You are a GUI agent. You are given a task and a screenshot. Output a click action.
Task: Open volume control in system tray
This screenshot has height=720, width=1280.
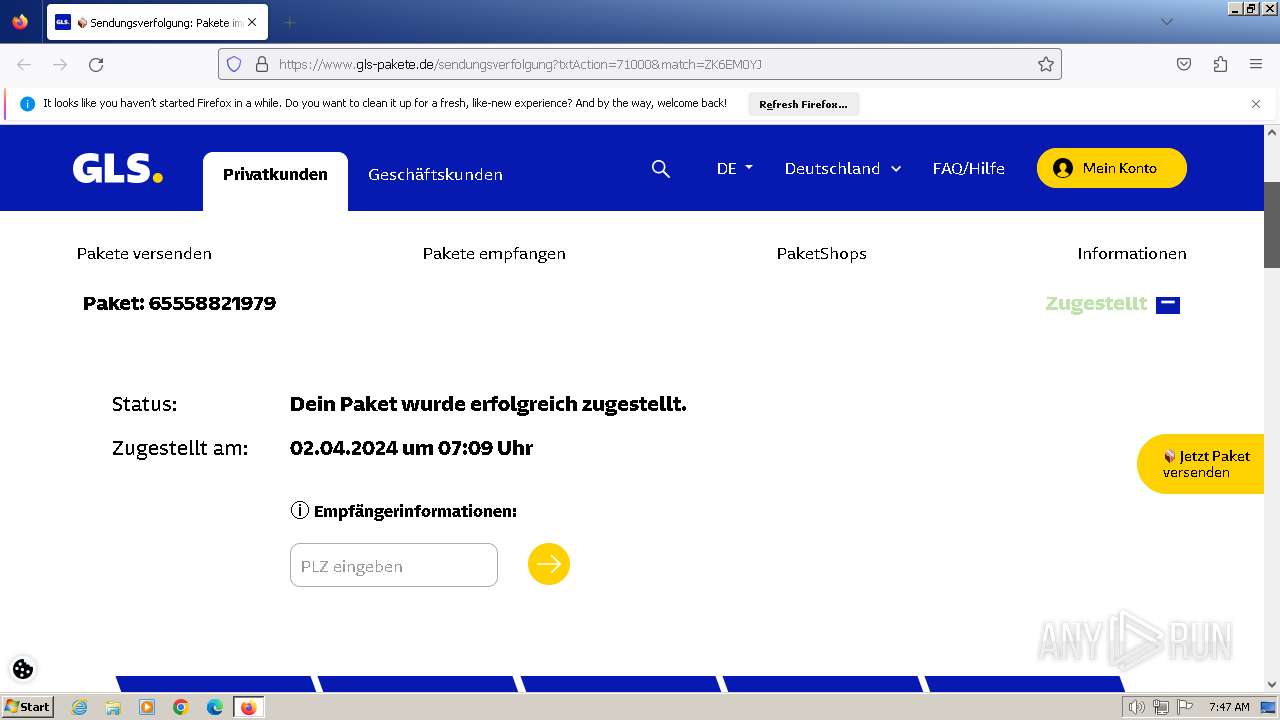(1137, 707)
